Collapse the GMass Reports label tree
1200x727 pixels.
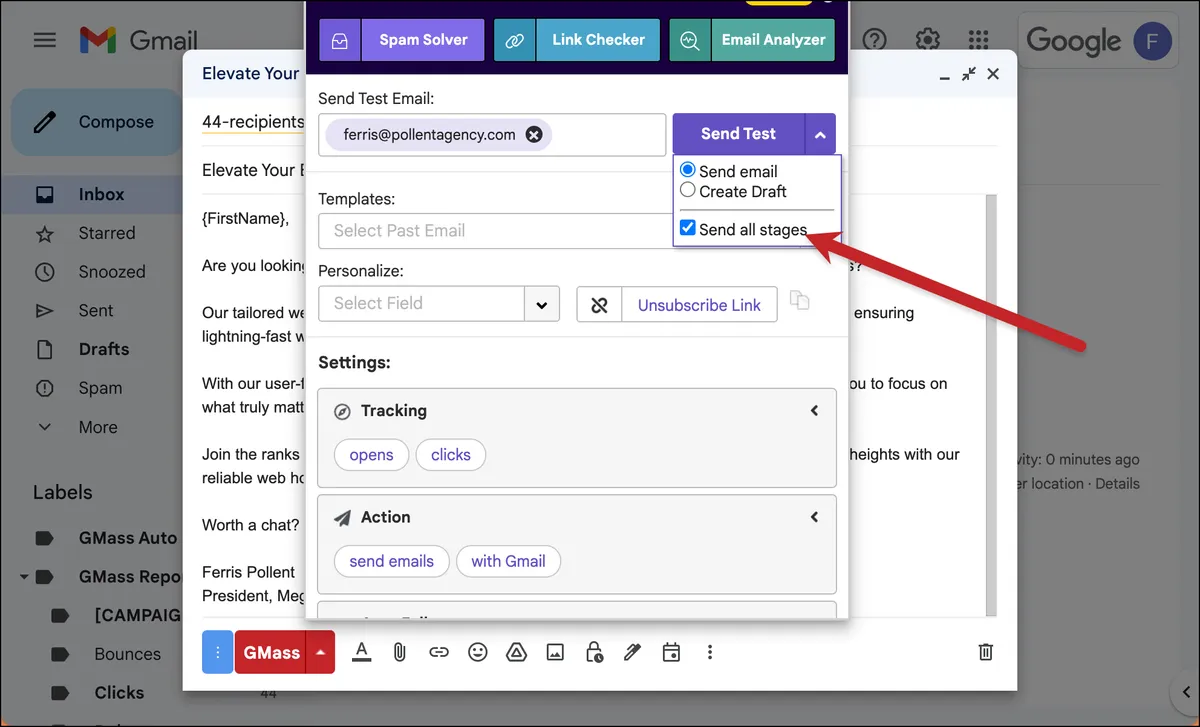[23, 577]
